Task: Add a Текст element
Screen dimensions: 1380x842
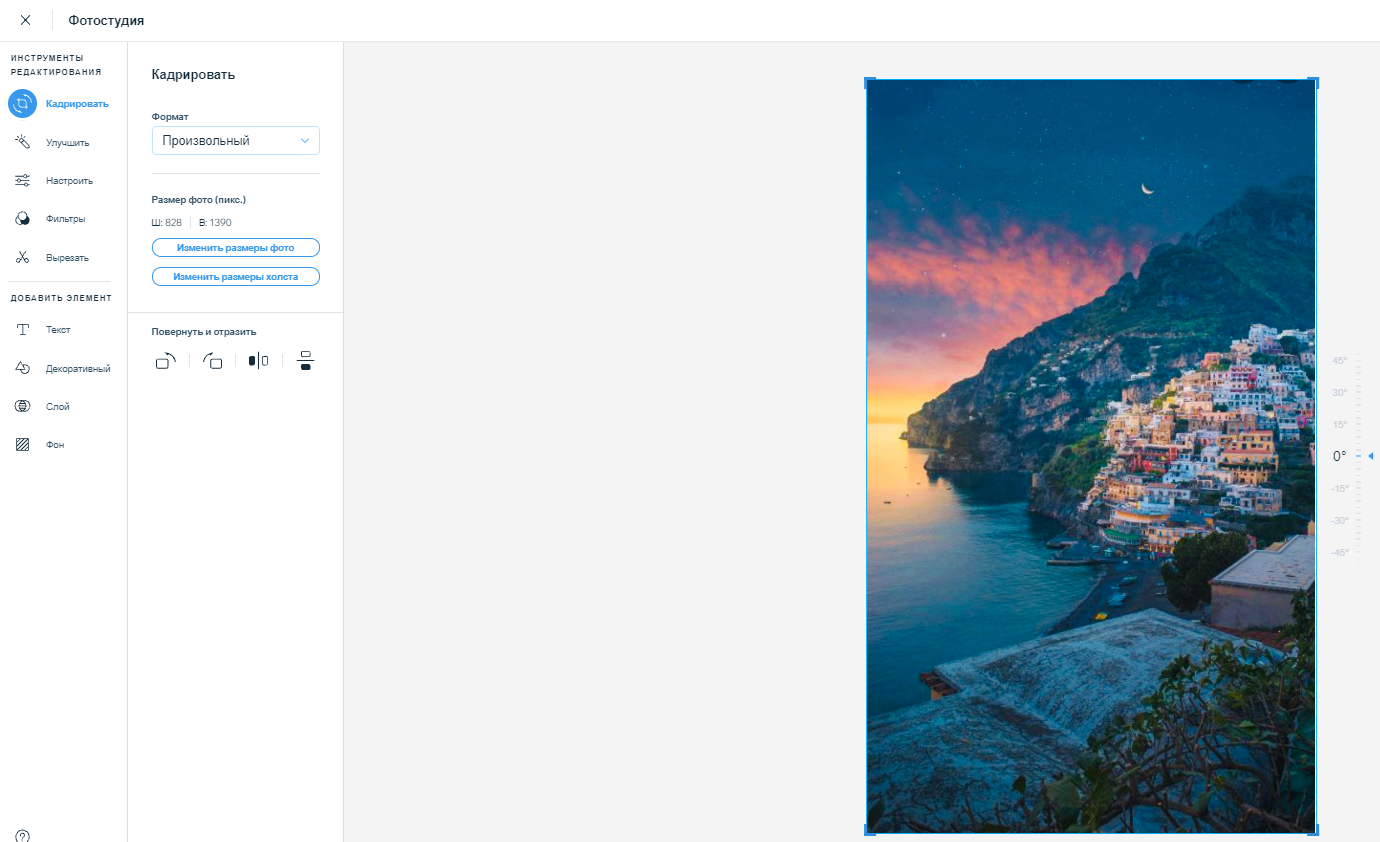Action: pyautogui.click(x=22, y=330)
